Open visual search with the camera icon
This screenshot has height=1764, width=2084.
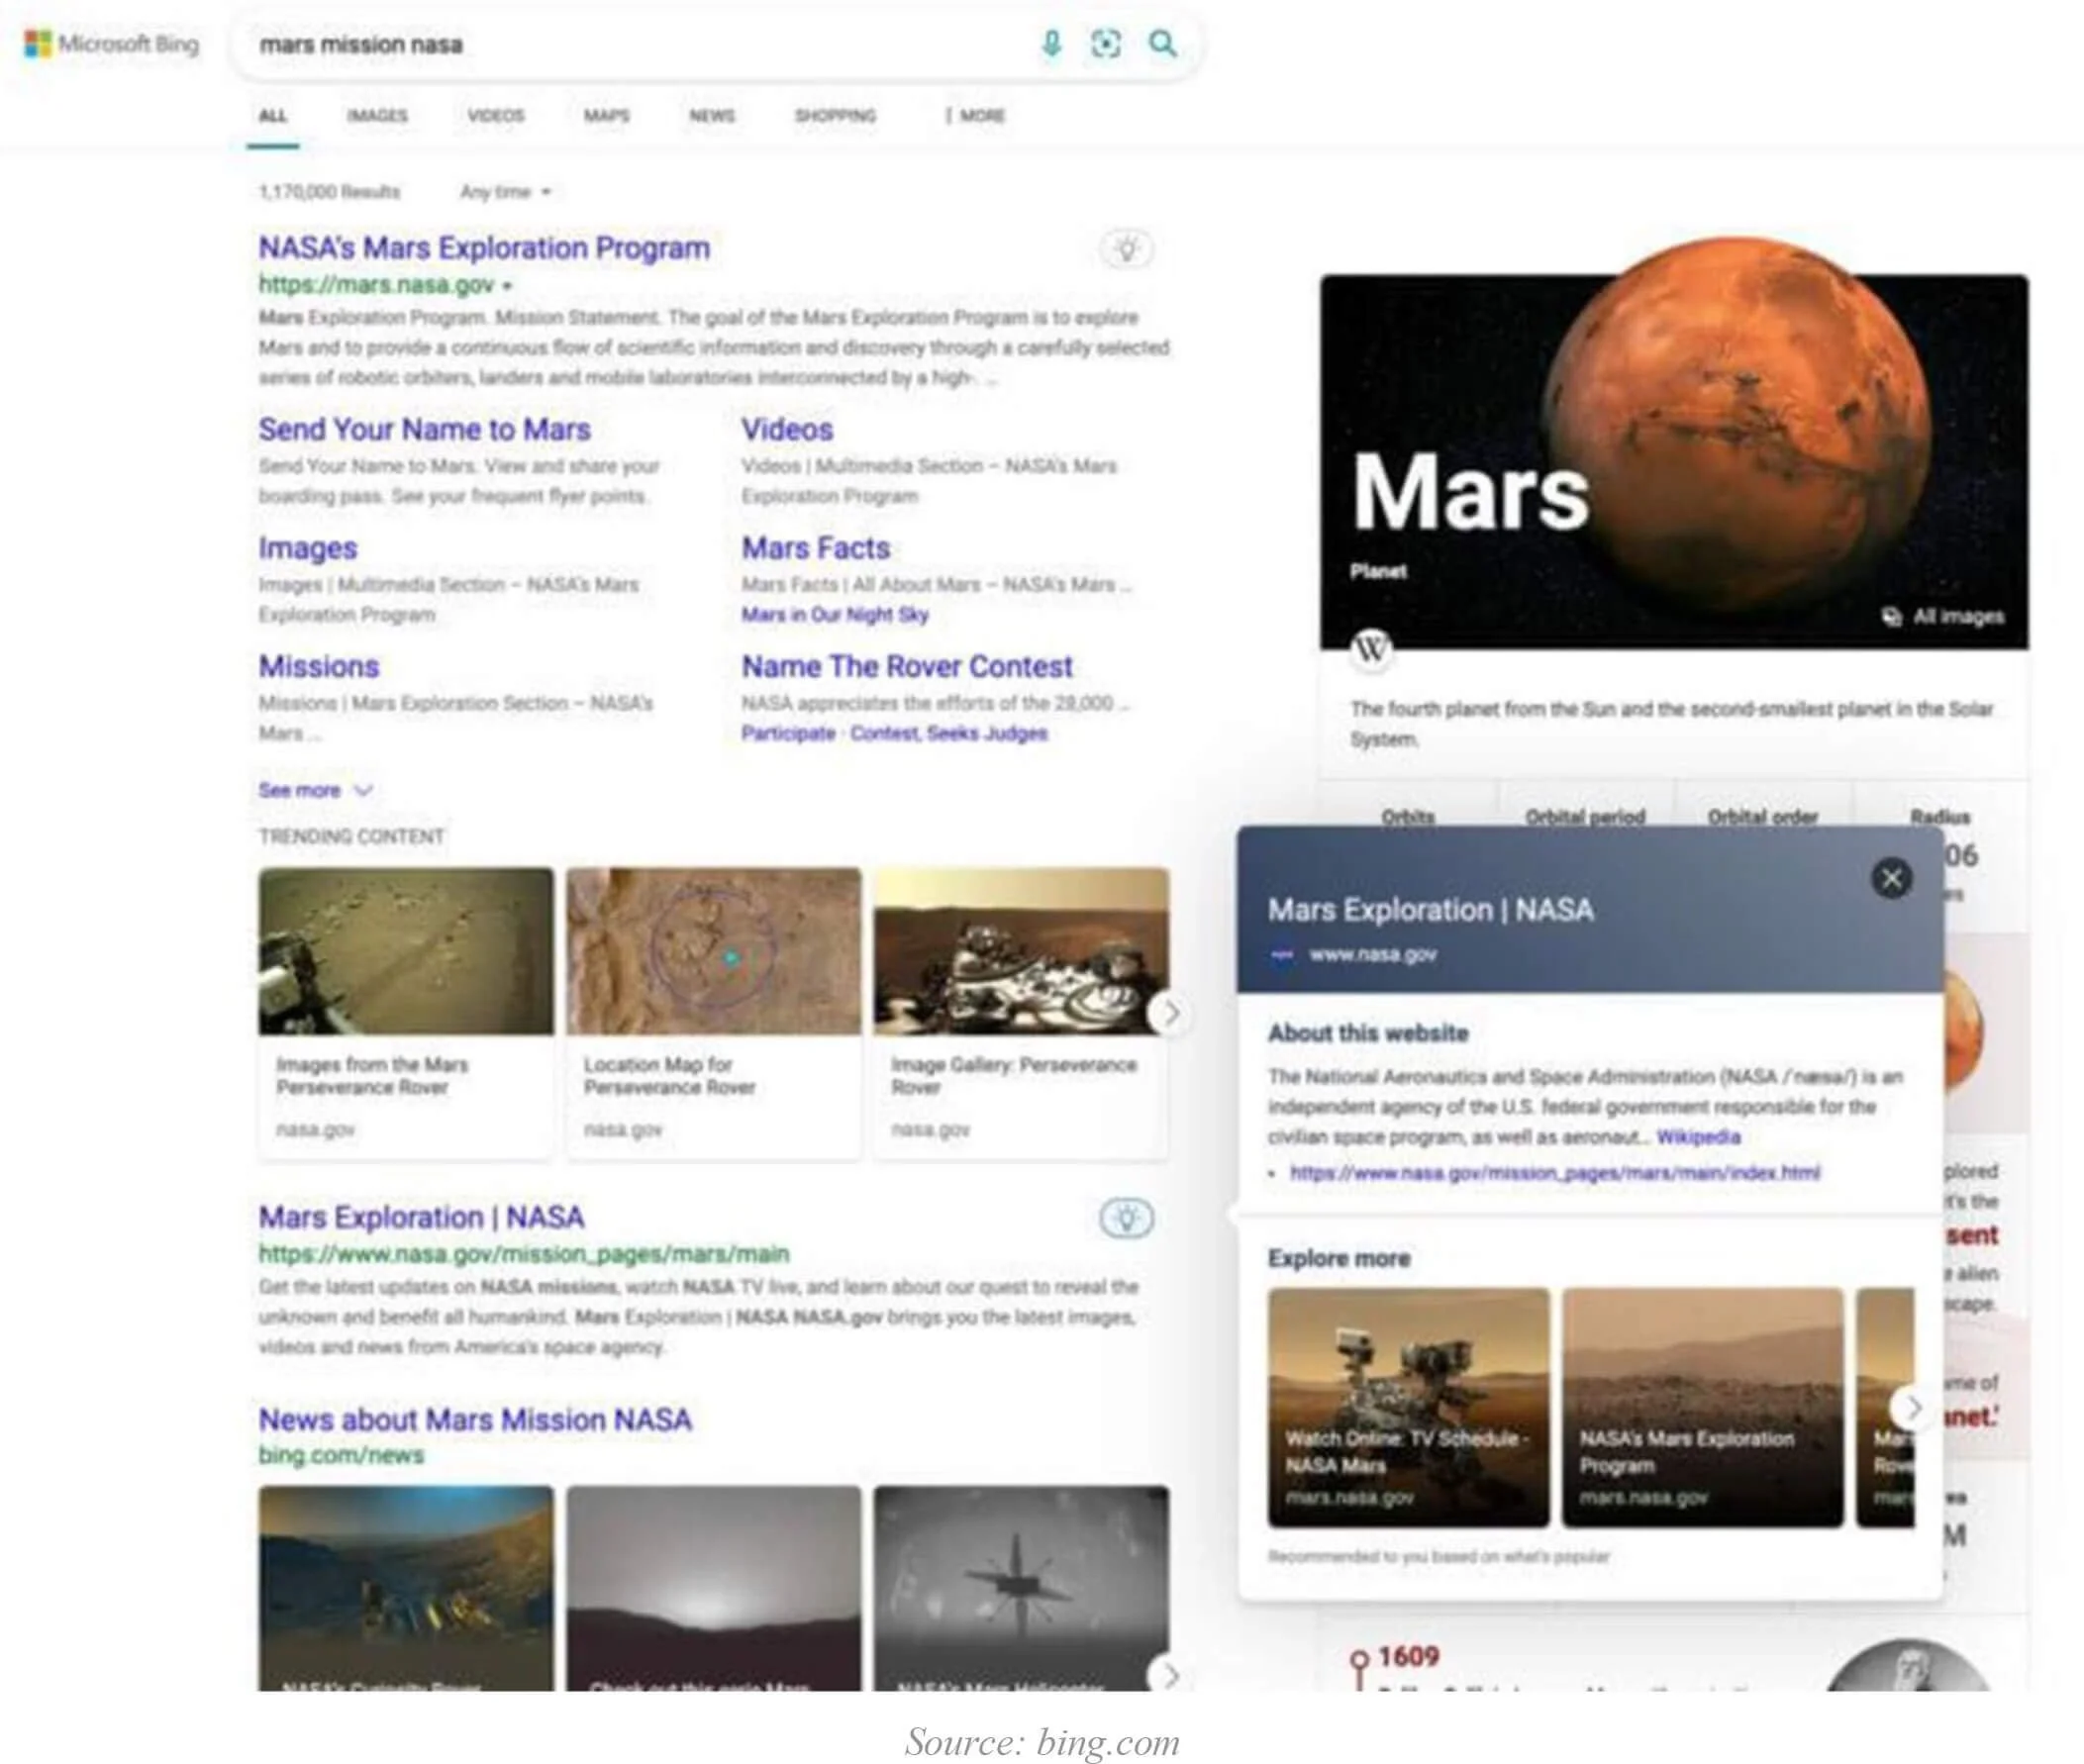tap(1106, 45)
